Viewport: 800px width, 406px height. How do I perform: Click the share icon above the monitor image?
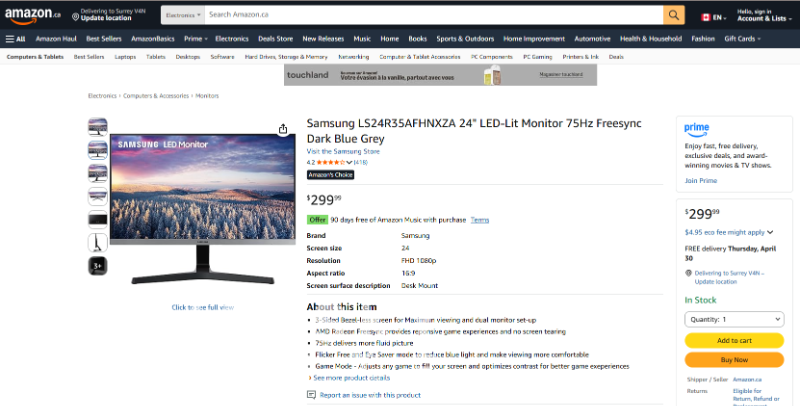tap(283, 129)
